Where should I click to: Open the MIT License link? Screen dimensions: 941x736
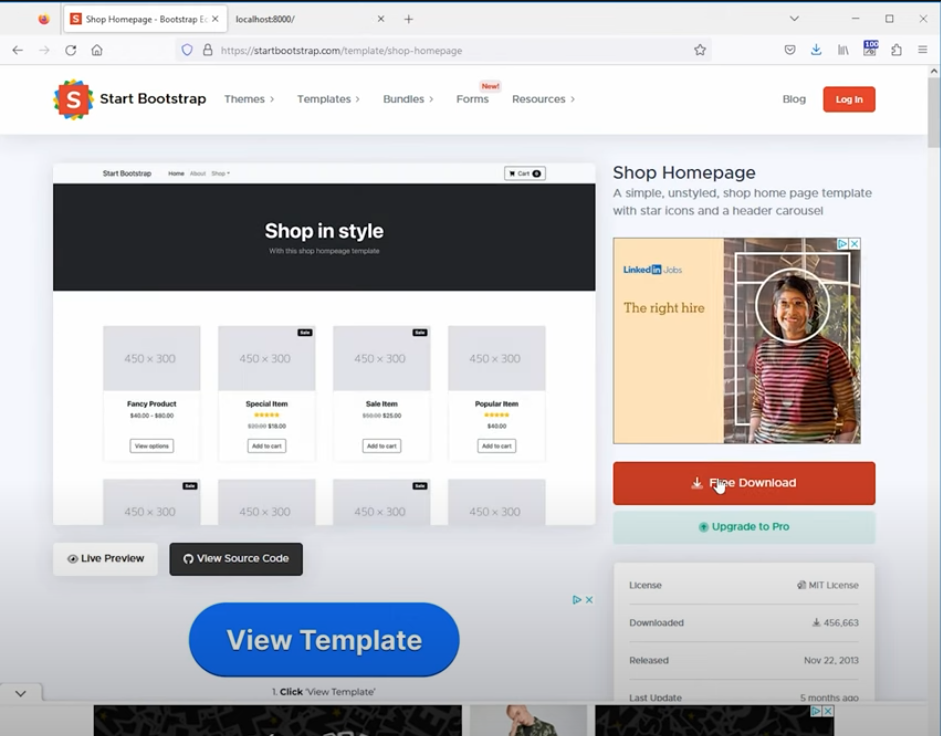[x=828, y=585]
